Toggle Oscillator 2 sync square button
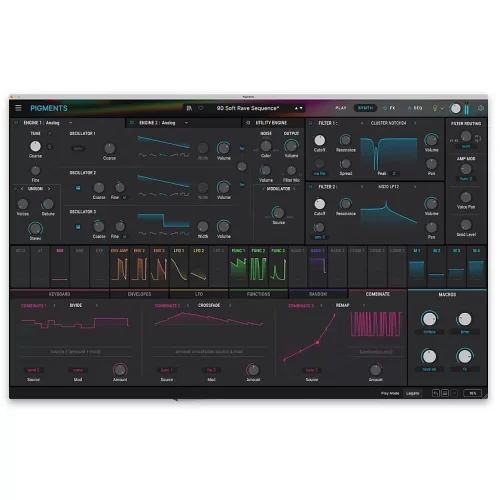This screenshot has width=500, height=500. 78,188
